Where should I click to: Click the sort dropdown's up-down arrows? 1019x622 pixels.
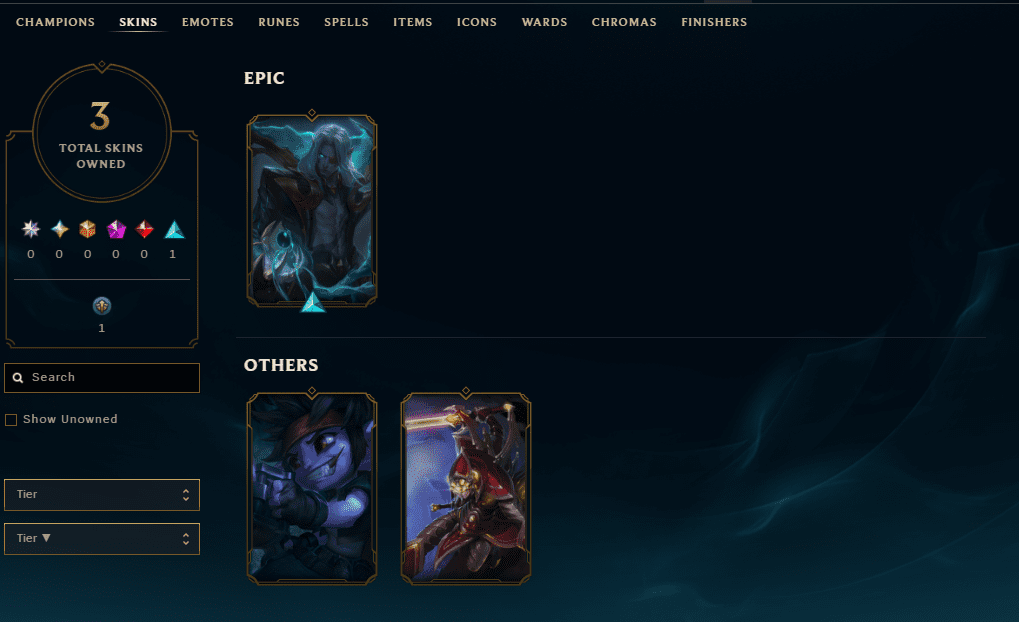(x=186, y=539)
